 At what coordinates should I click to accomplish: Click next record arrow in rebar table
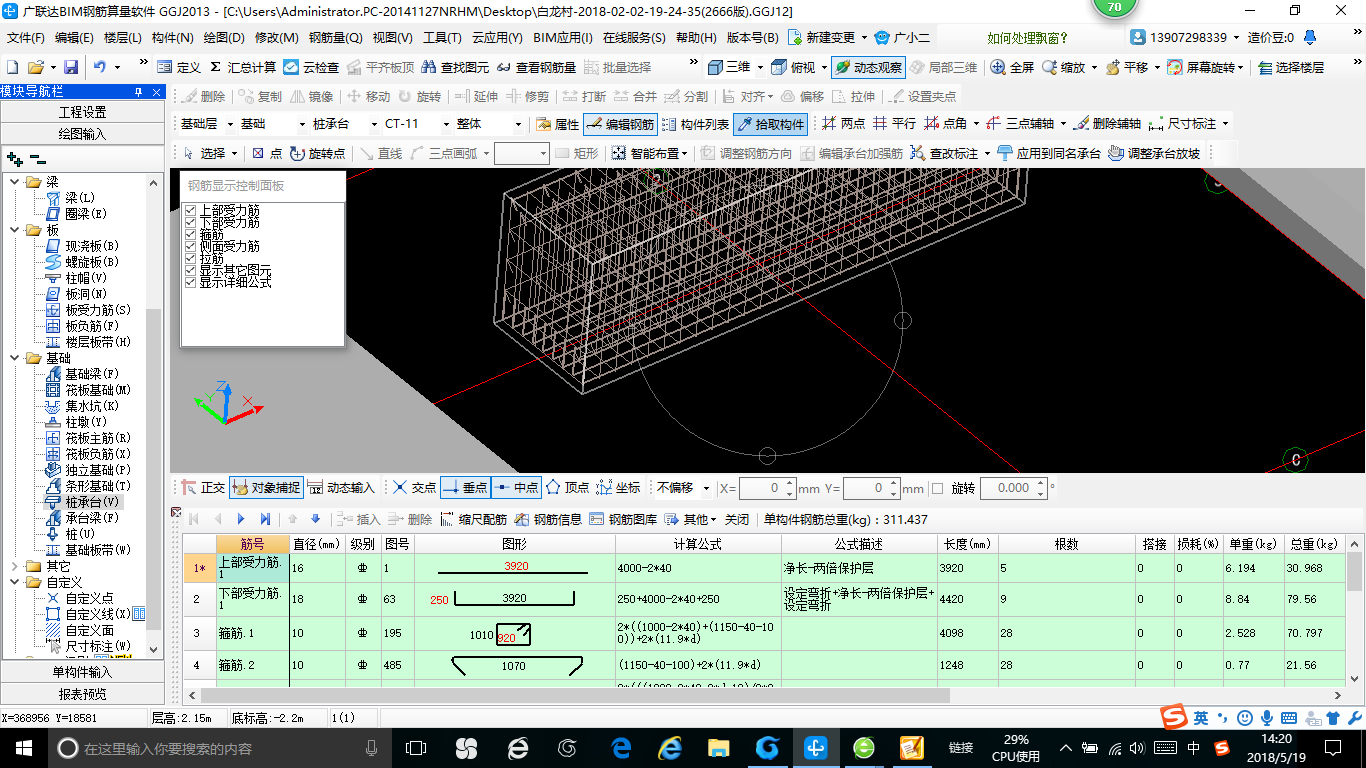tap(241, 519)
